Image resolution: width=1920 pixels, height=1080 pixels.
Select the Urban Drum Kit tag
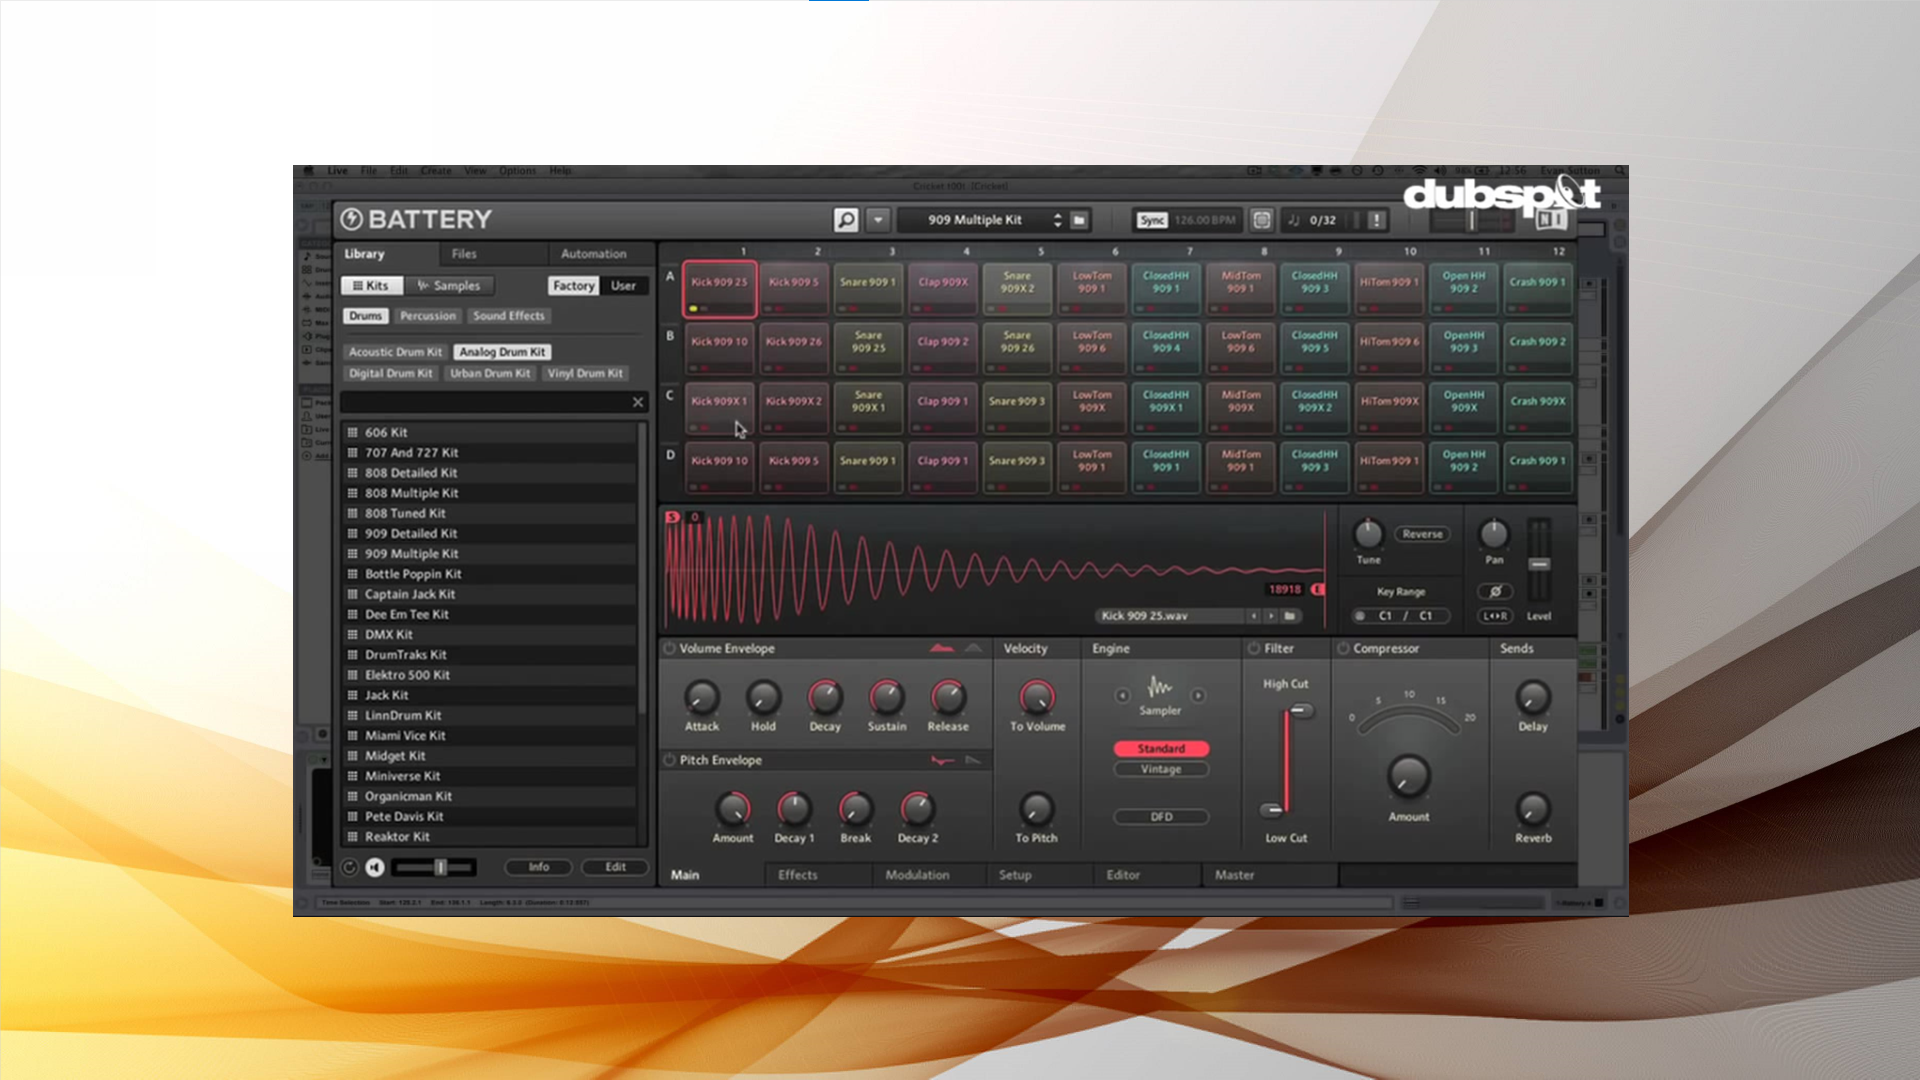(490, 373)
